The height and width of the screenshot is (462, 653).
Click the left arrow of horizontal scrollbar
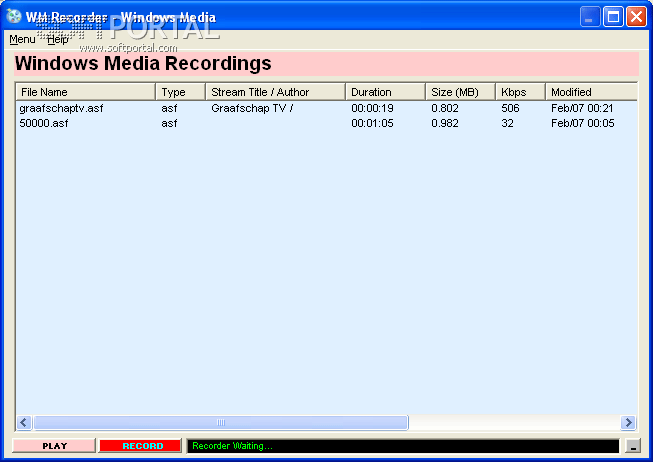(24, 422)
